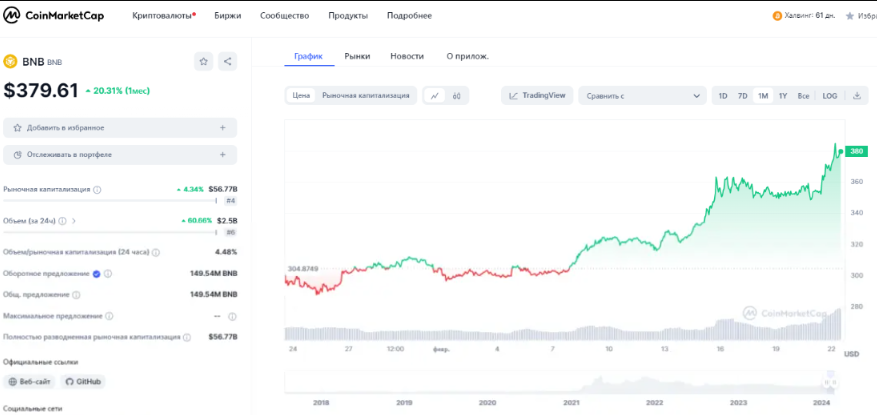Click plus icon on Добавить в избранное
Screen dimensions: 877x415
click(223, 128)
